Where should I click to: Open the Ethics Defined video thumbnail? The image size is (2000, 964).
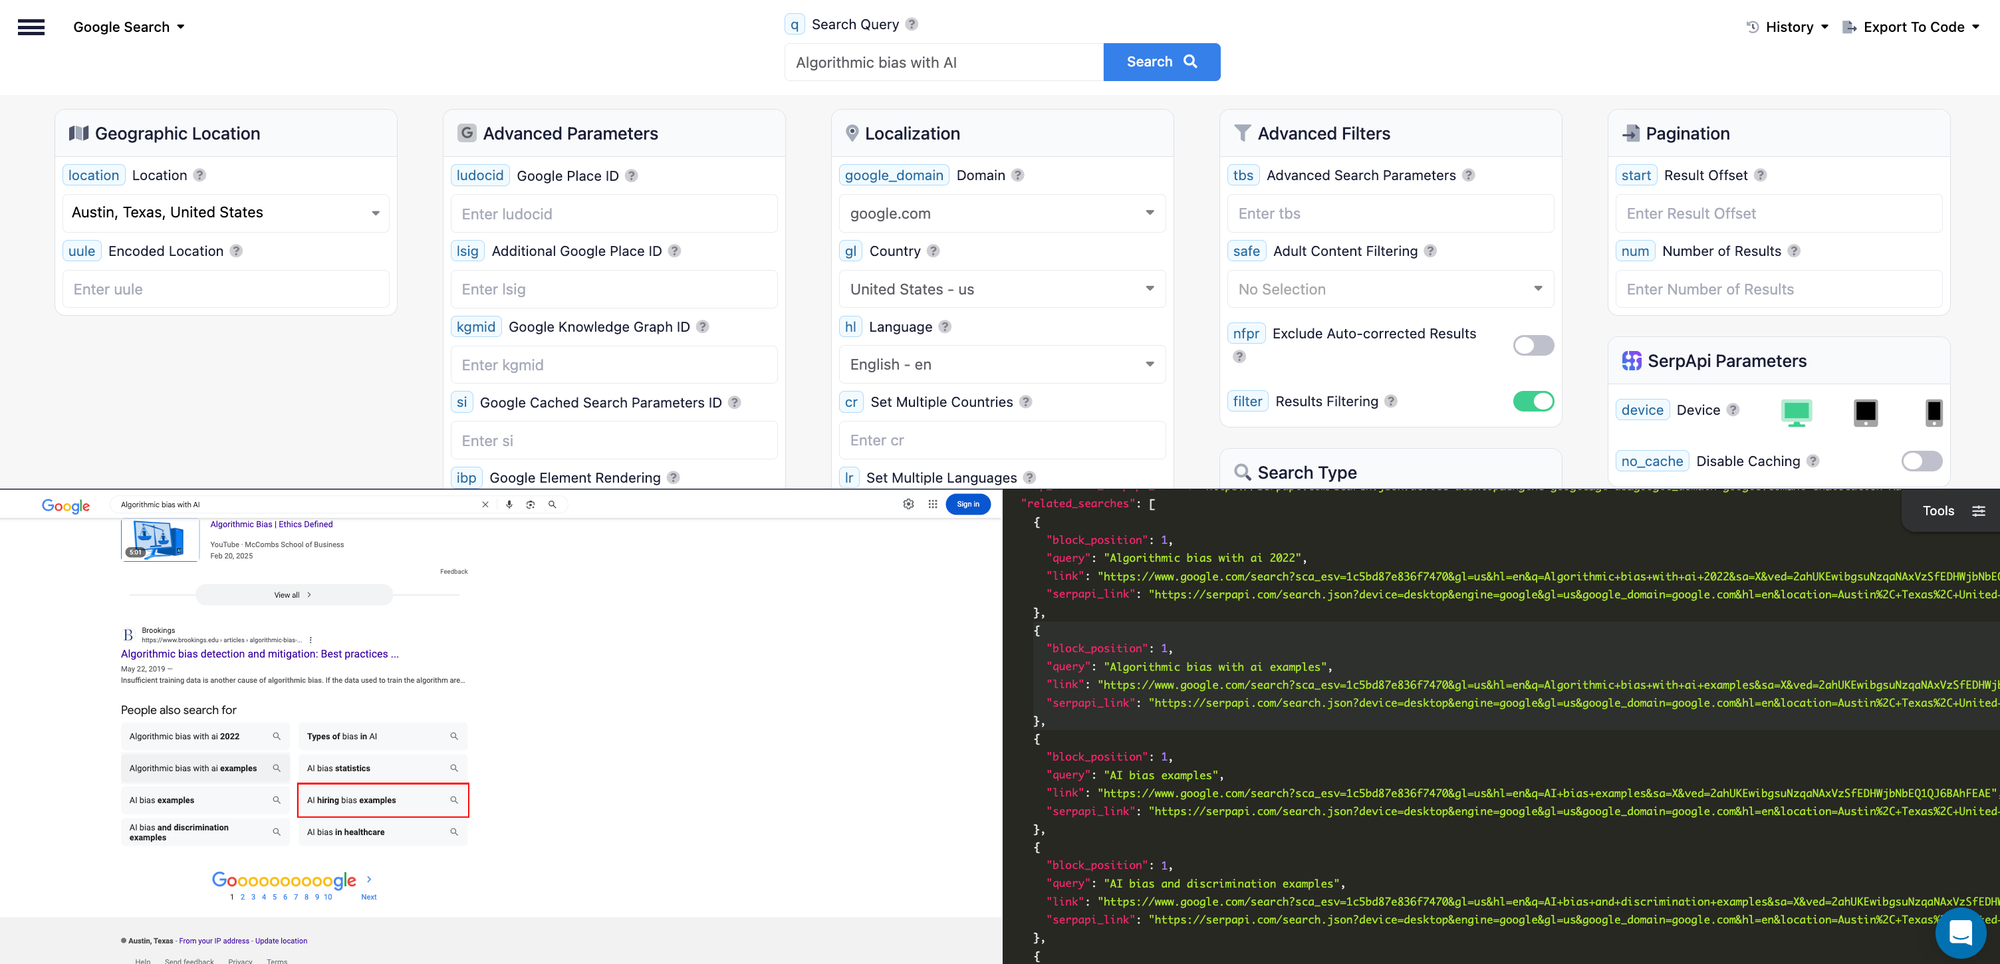point(159,539)
